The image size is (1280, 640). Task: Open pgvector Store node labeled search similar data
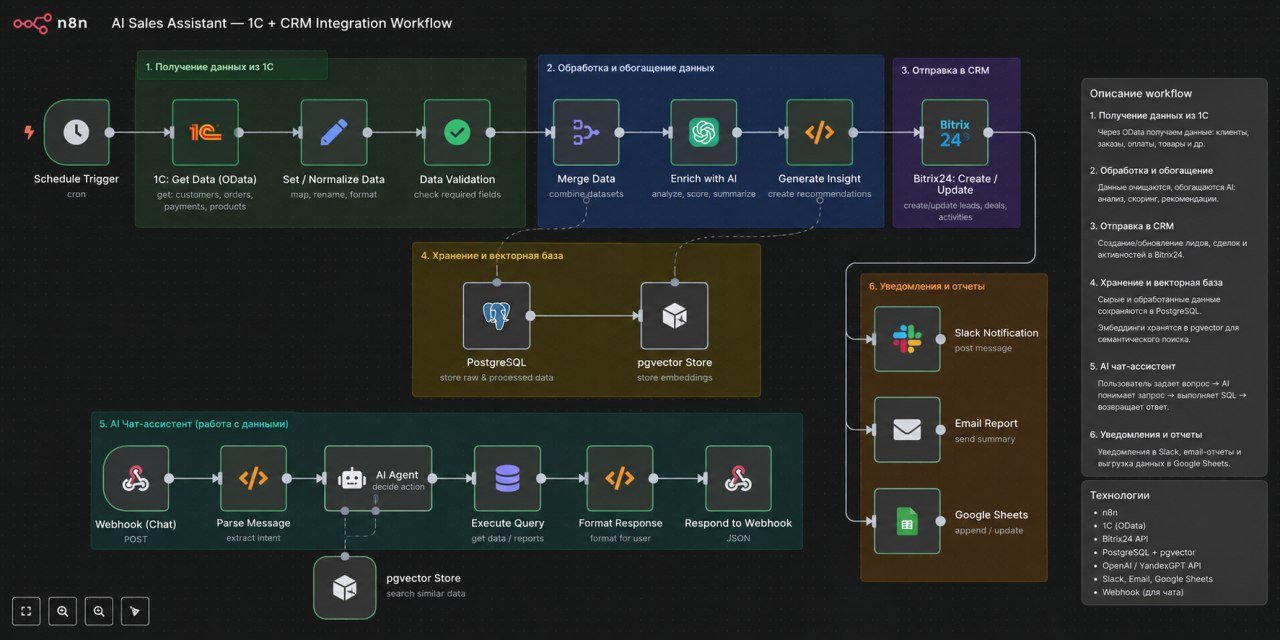345,587
